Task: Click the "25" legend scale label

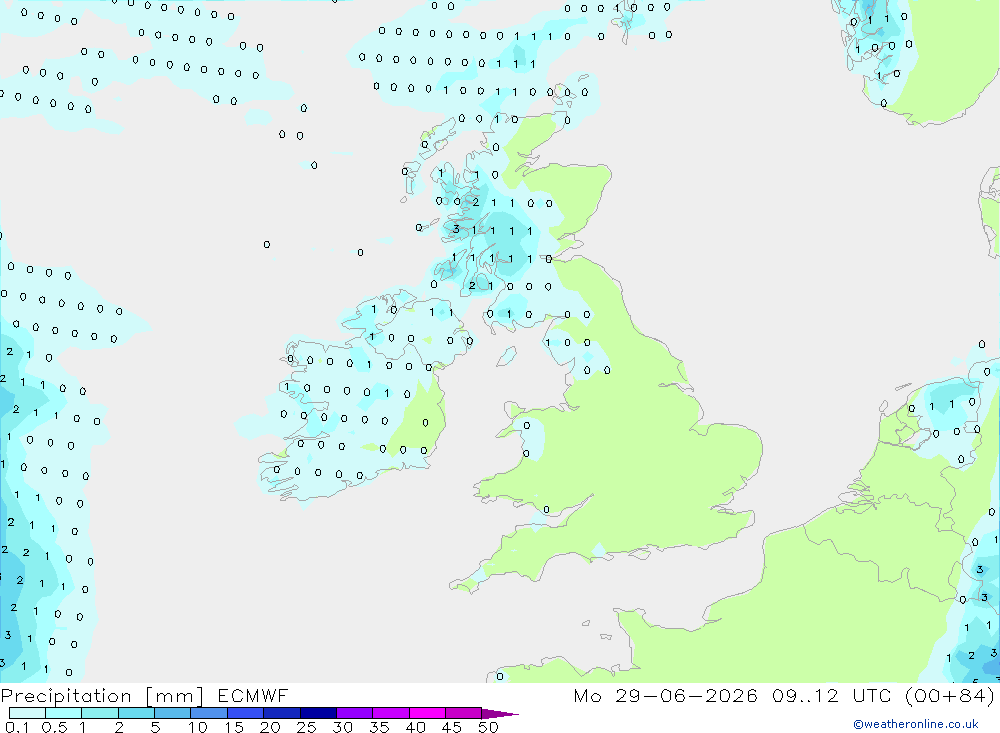Action: coord(306,727)
